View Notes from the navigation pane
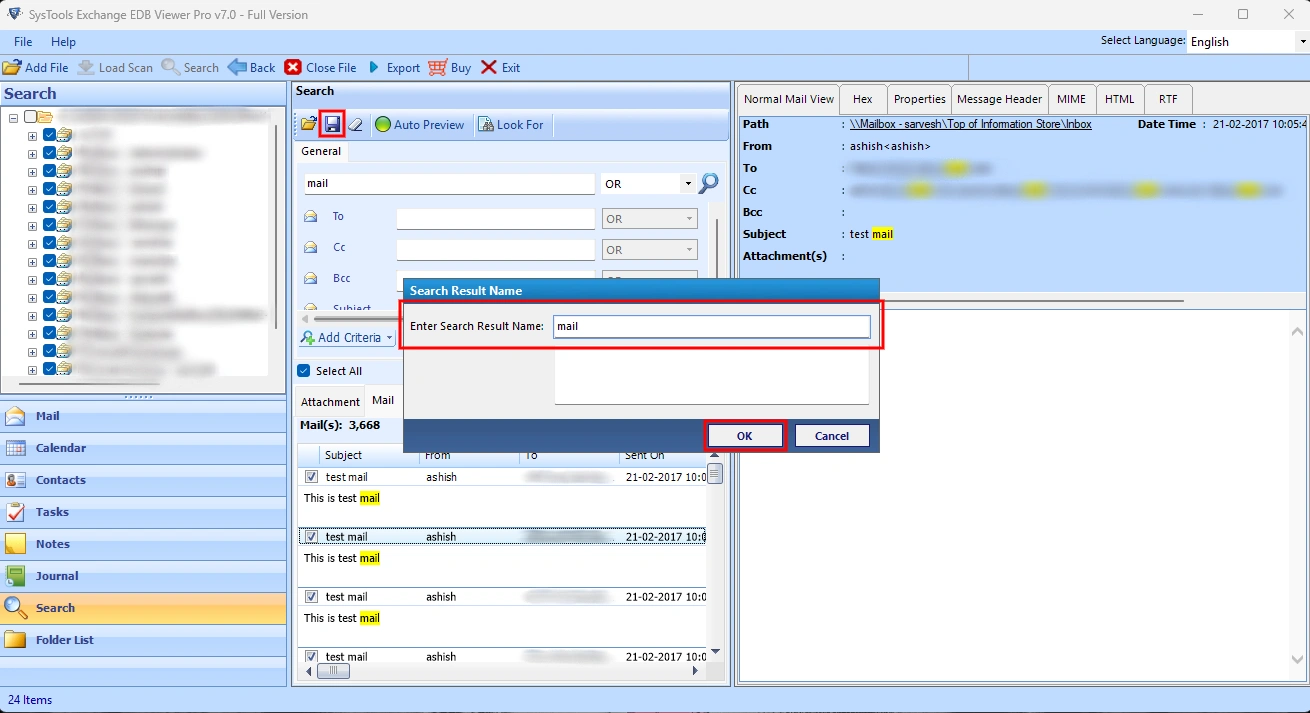 point(143,544)
